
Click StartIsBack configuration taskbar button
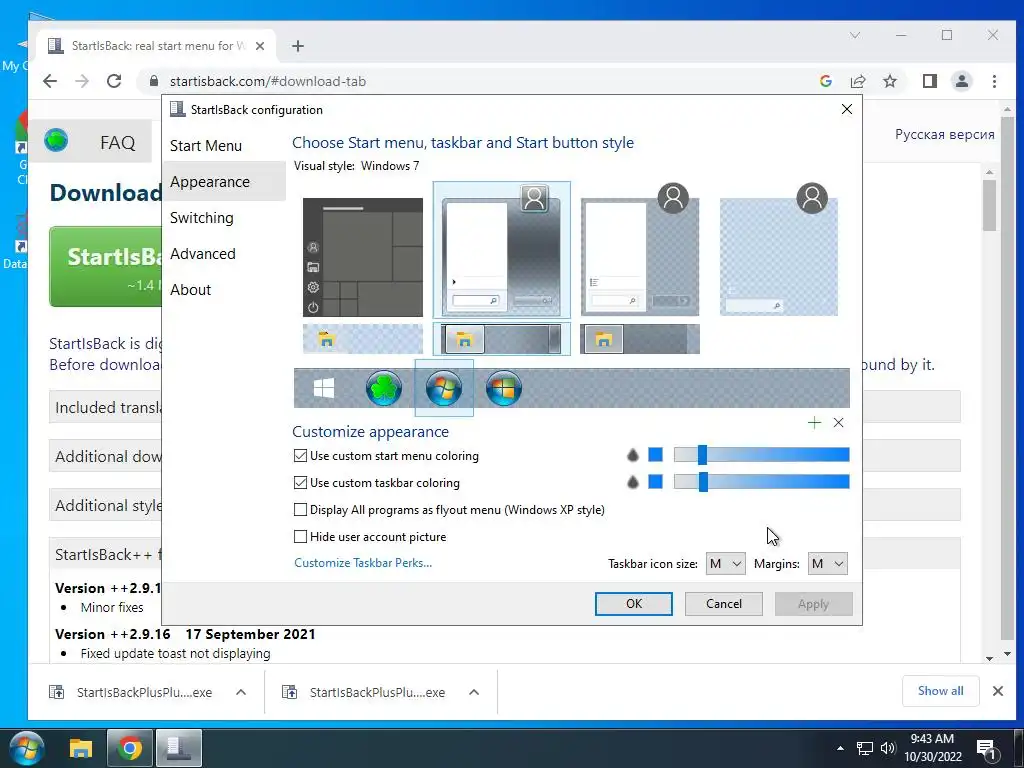point(178,748)
